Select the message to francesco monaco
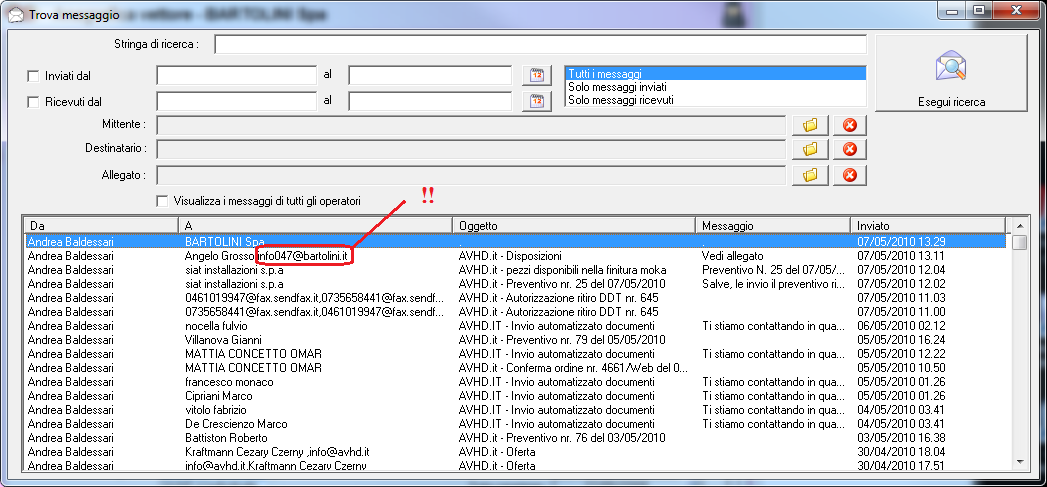The image size is (1047, 487). [x=515, y=382]
